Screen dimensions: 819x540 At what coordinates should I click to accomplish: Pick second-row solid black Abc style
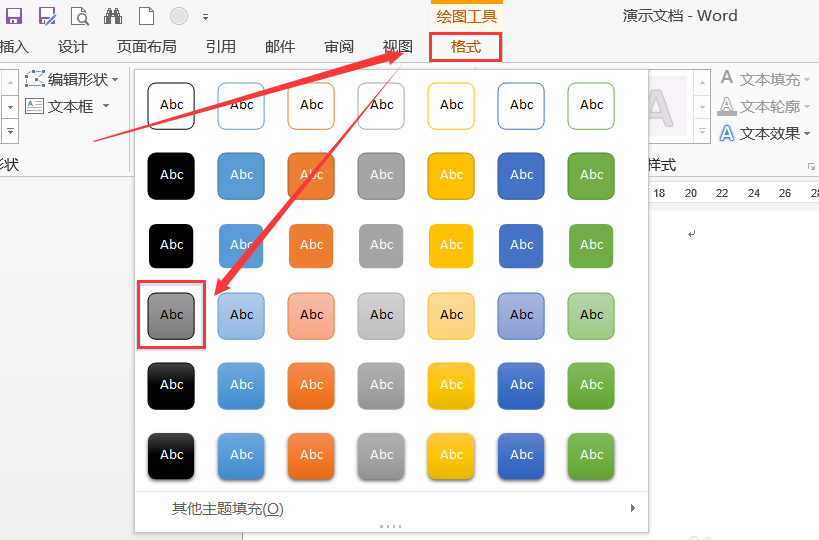[x=171, y=176]
